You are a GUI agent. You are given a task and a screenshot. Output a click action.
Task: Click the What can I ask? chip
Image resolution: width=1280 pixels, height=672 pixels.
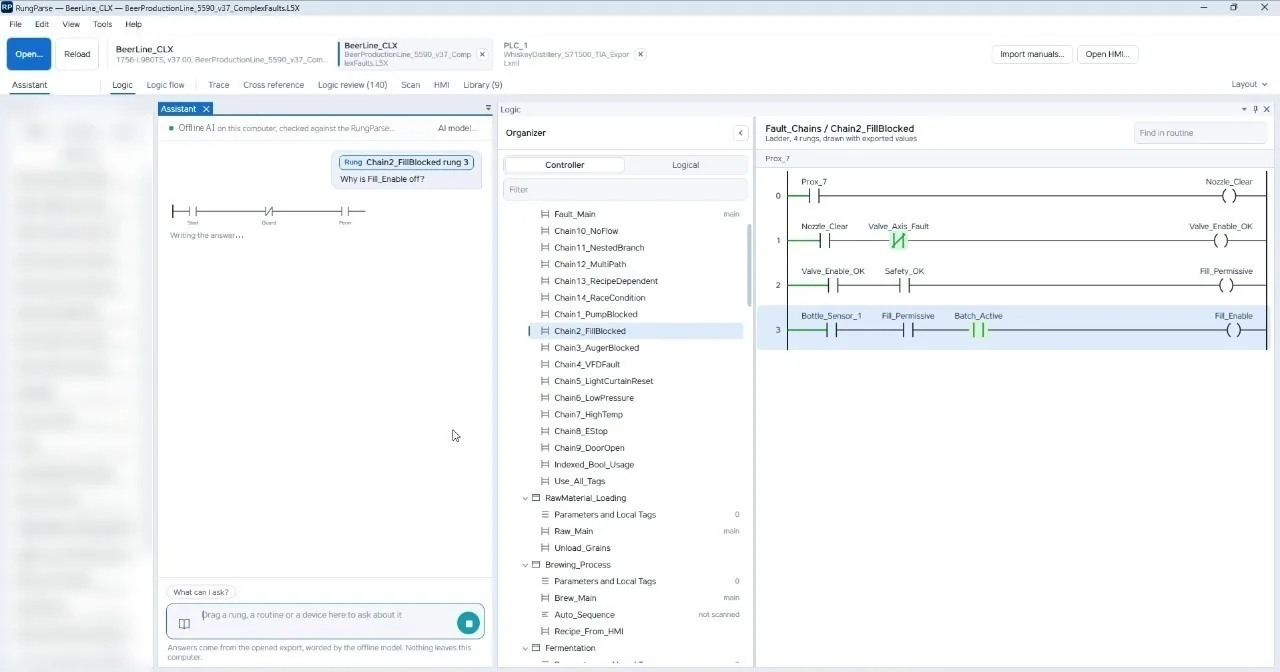point(201,592)
